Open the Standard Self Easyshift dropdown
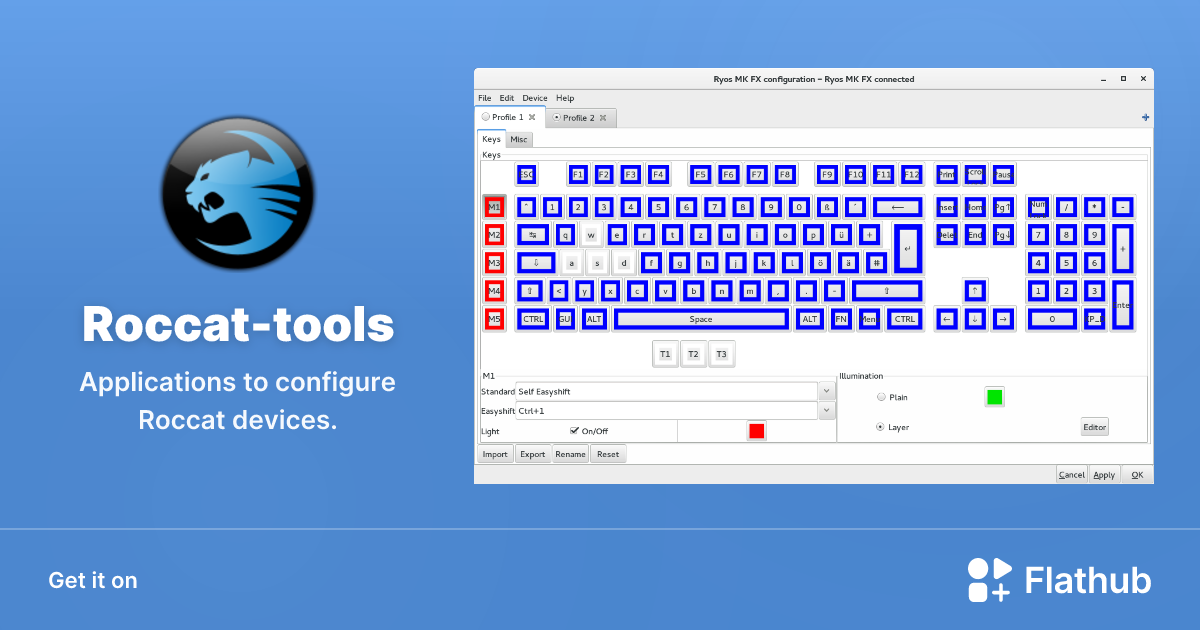 click(826, 391)
